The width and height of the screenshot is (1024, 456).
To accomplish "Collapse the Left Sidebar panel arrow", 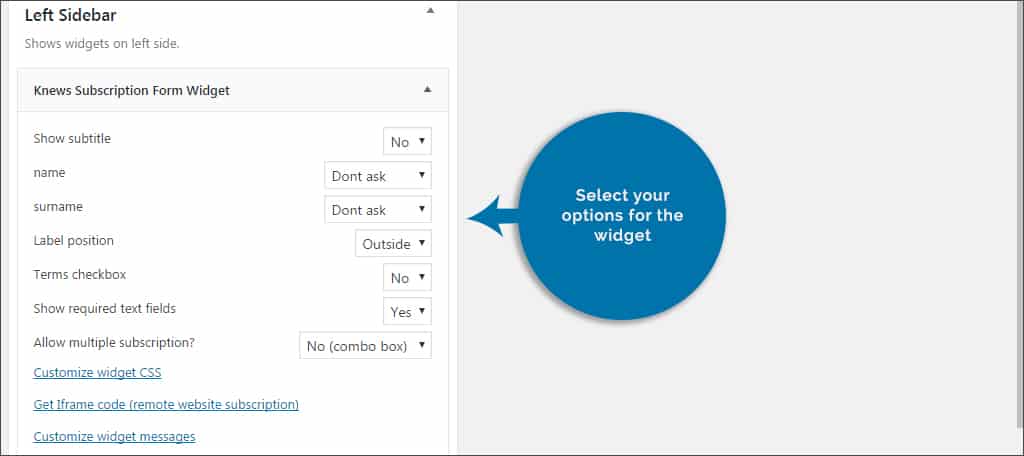I will click(x=430, y=10).
